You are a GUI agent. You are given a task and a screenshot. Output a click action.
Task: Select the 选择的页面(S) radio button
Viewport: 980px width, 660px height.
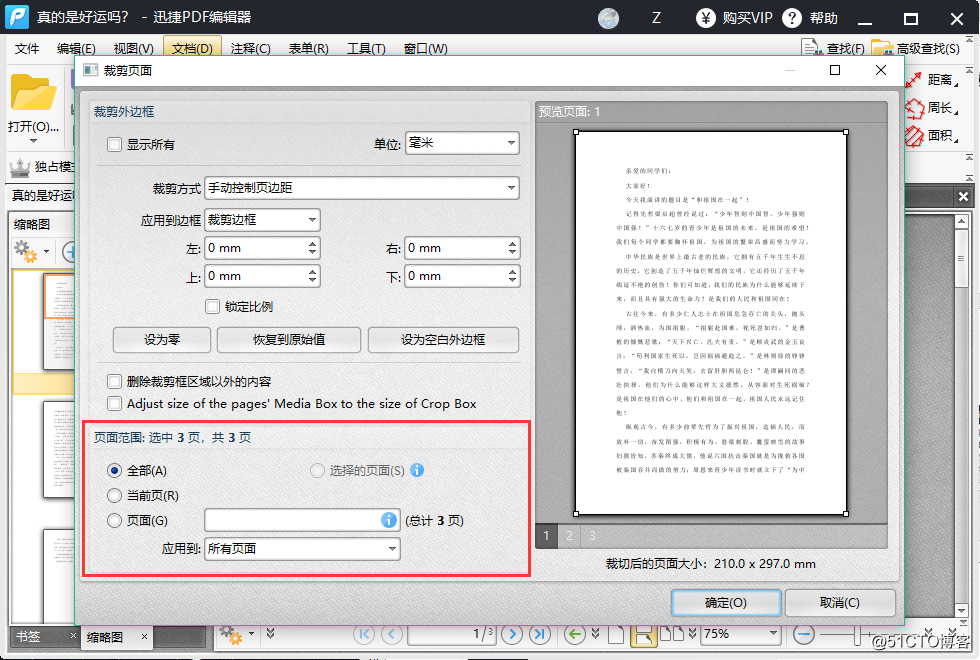tap(318, 470)
